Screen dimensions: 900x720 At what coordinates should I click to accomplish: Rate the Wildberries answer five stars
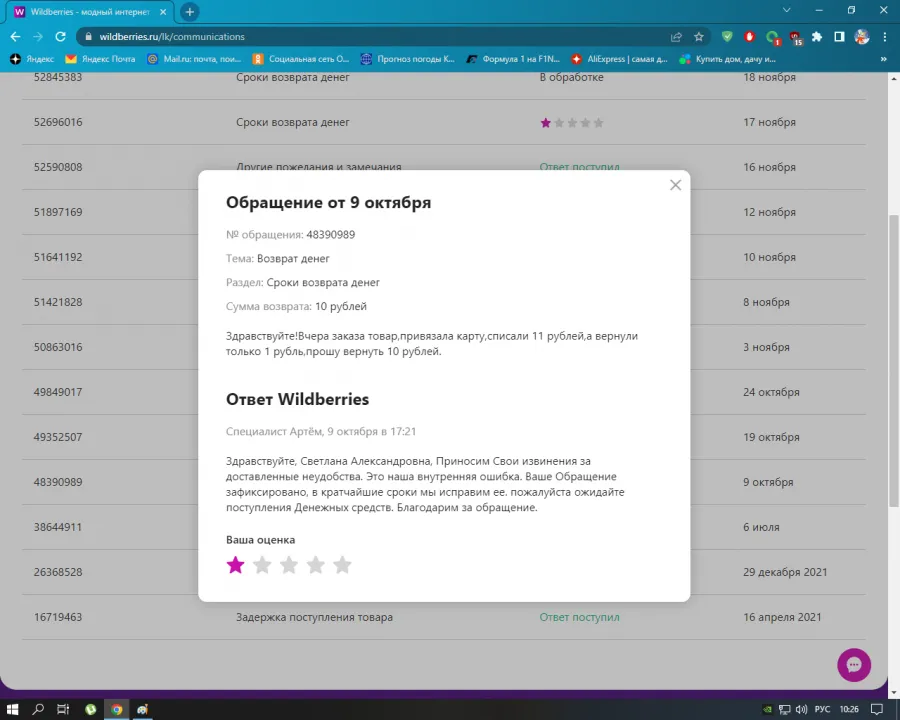click(x=342, y=565)
